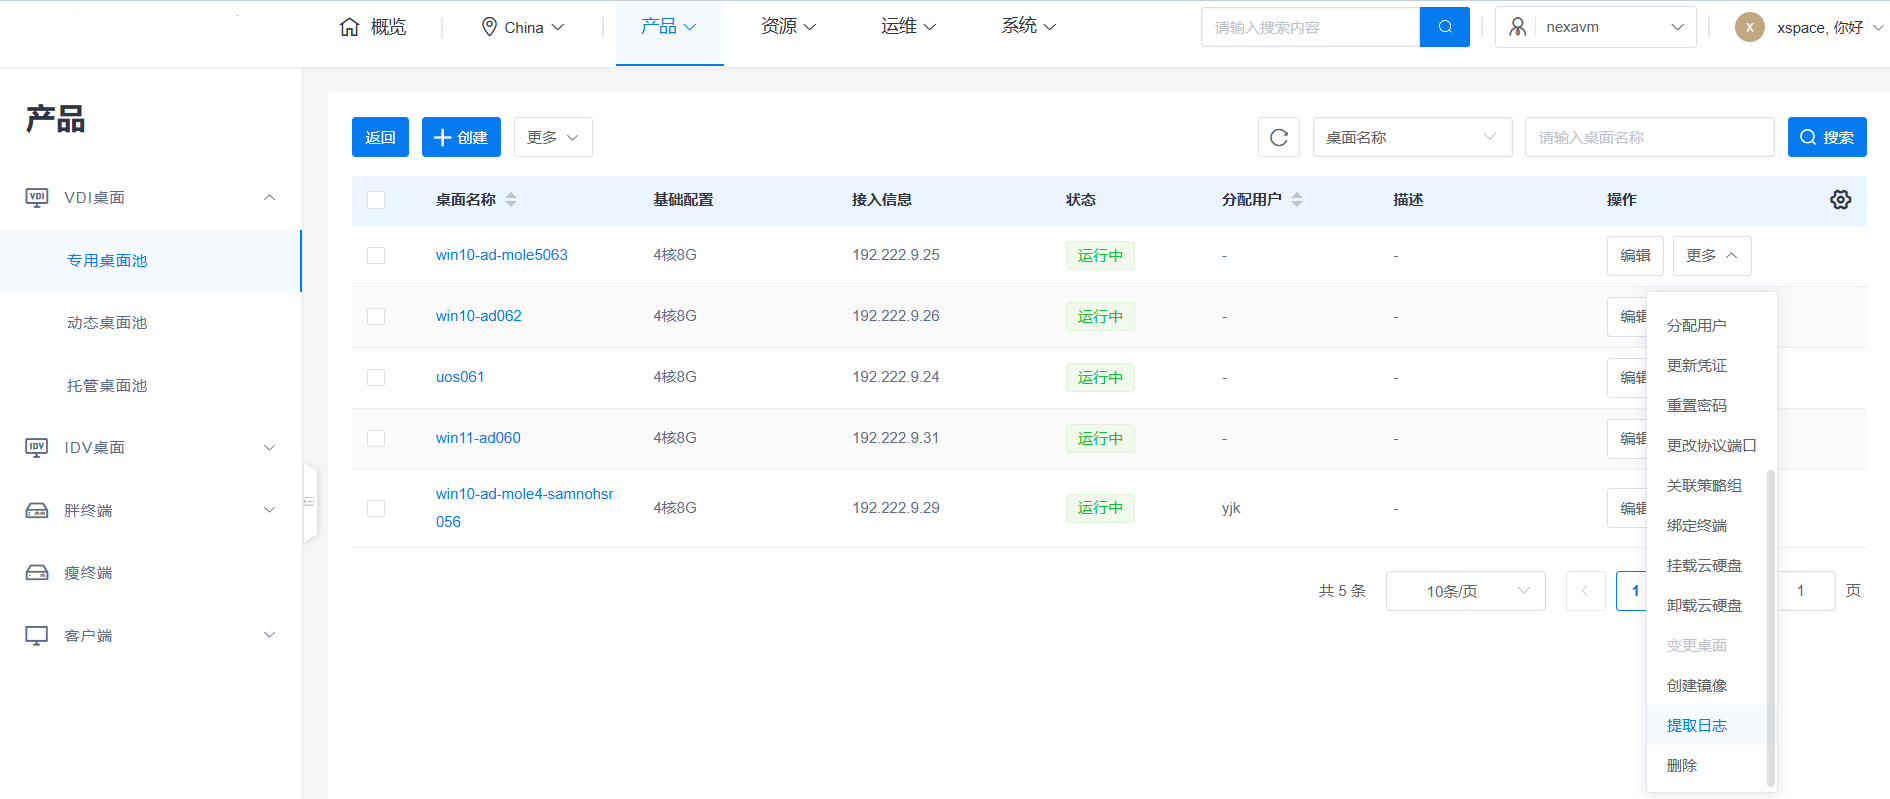Sort table by 桌面名称 column arrows
1890x799 pixels.
pos(511,200)
